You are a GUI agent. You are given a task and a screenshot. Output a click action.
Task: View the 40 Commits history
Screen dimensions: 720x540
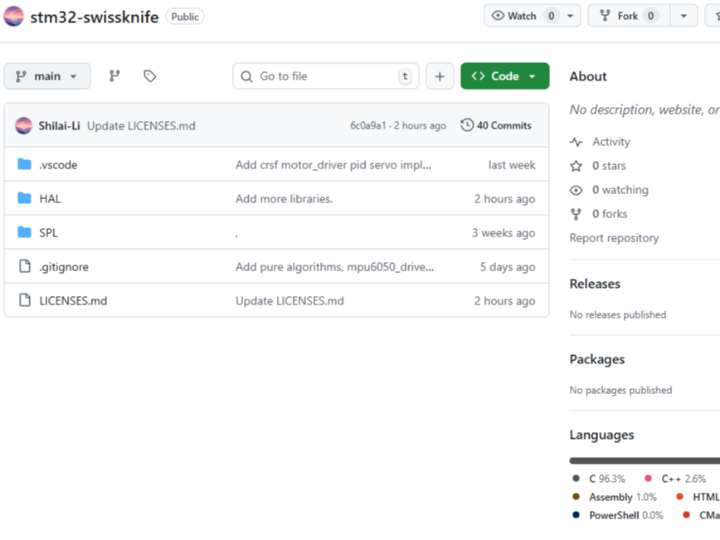[496, 126]
